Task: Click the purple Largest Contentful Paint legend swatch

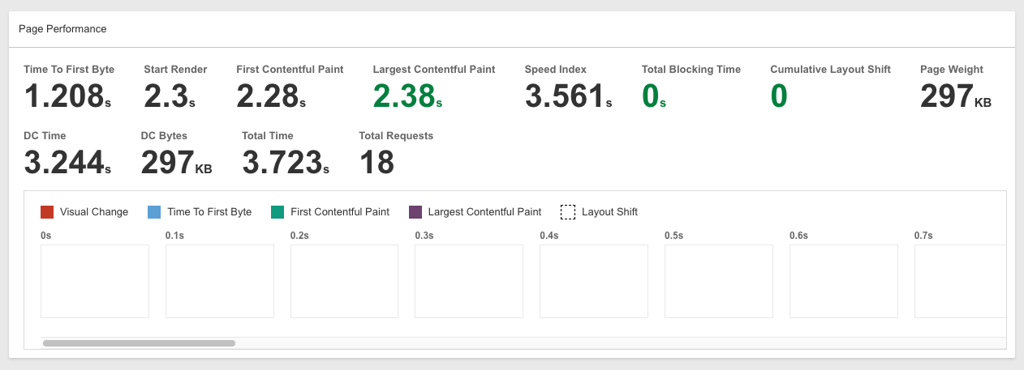Action: point(415,212)
